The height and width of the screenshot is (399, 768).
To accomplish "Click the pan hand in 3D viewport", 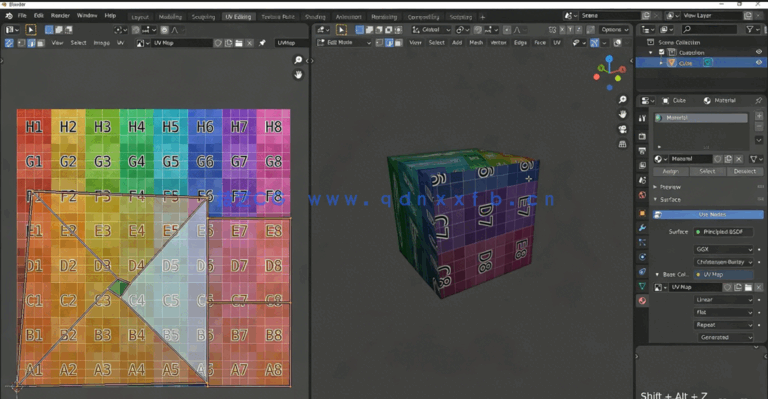I will coord(623,115).
